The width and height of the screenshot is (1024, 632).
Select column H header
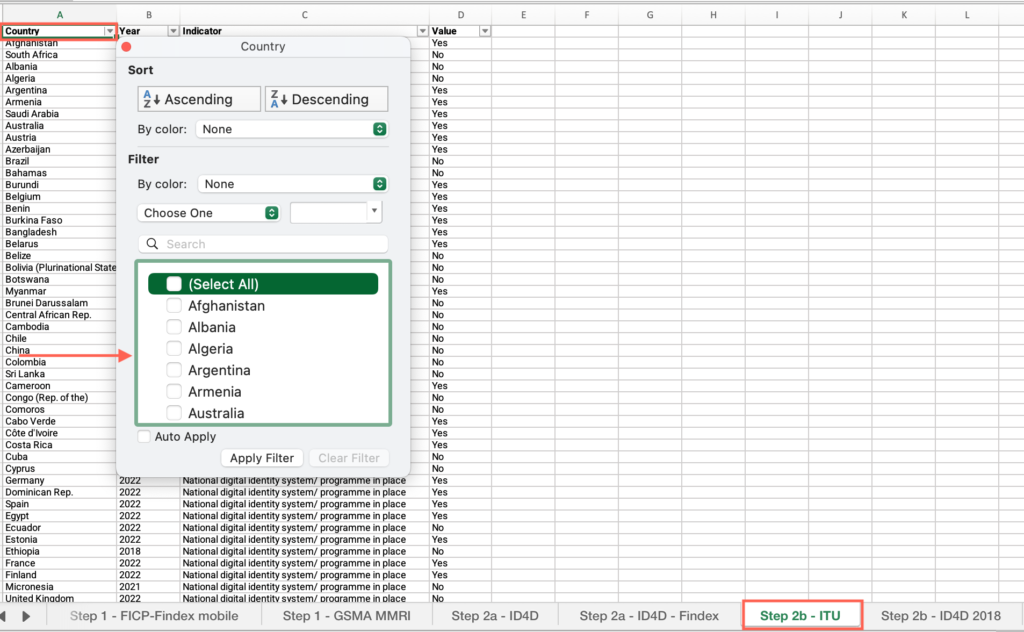click(713, 14)
